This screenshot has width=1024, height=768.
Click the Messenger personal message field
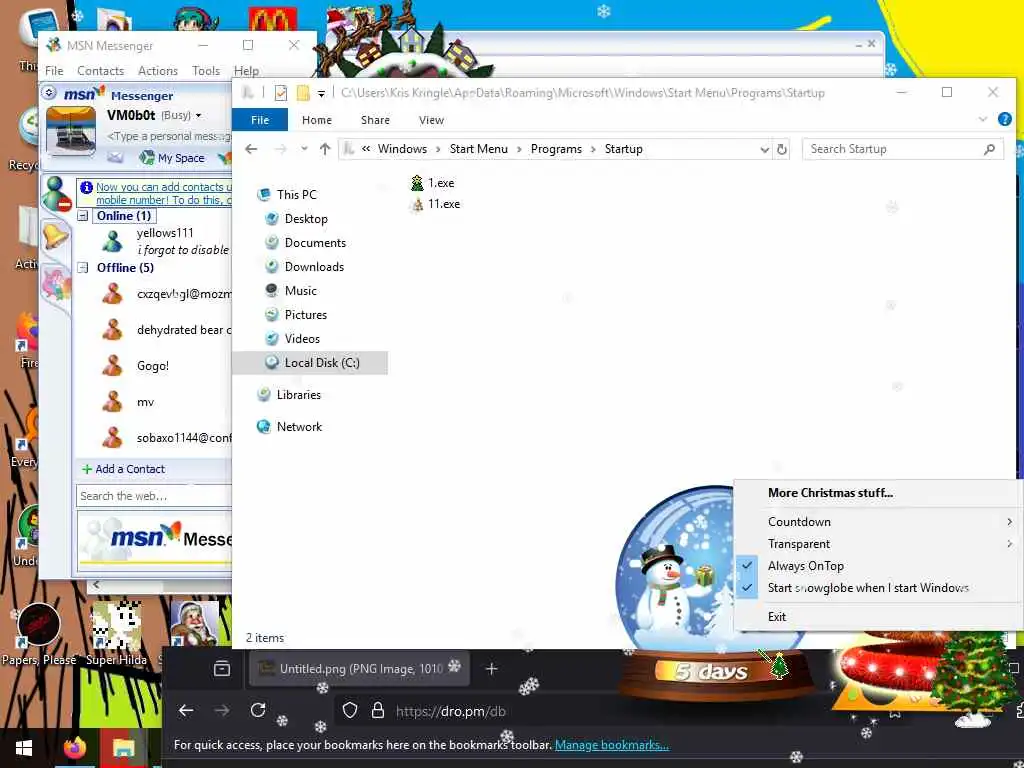[x=168, y=136]
